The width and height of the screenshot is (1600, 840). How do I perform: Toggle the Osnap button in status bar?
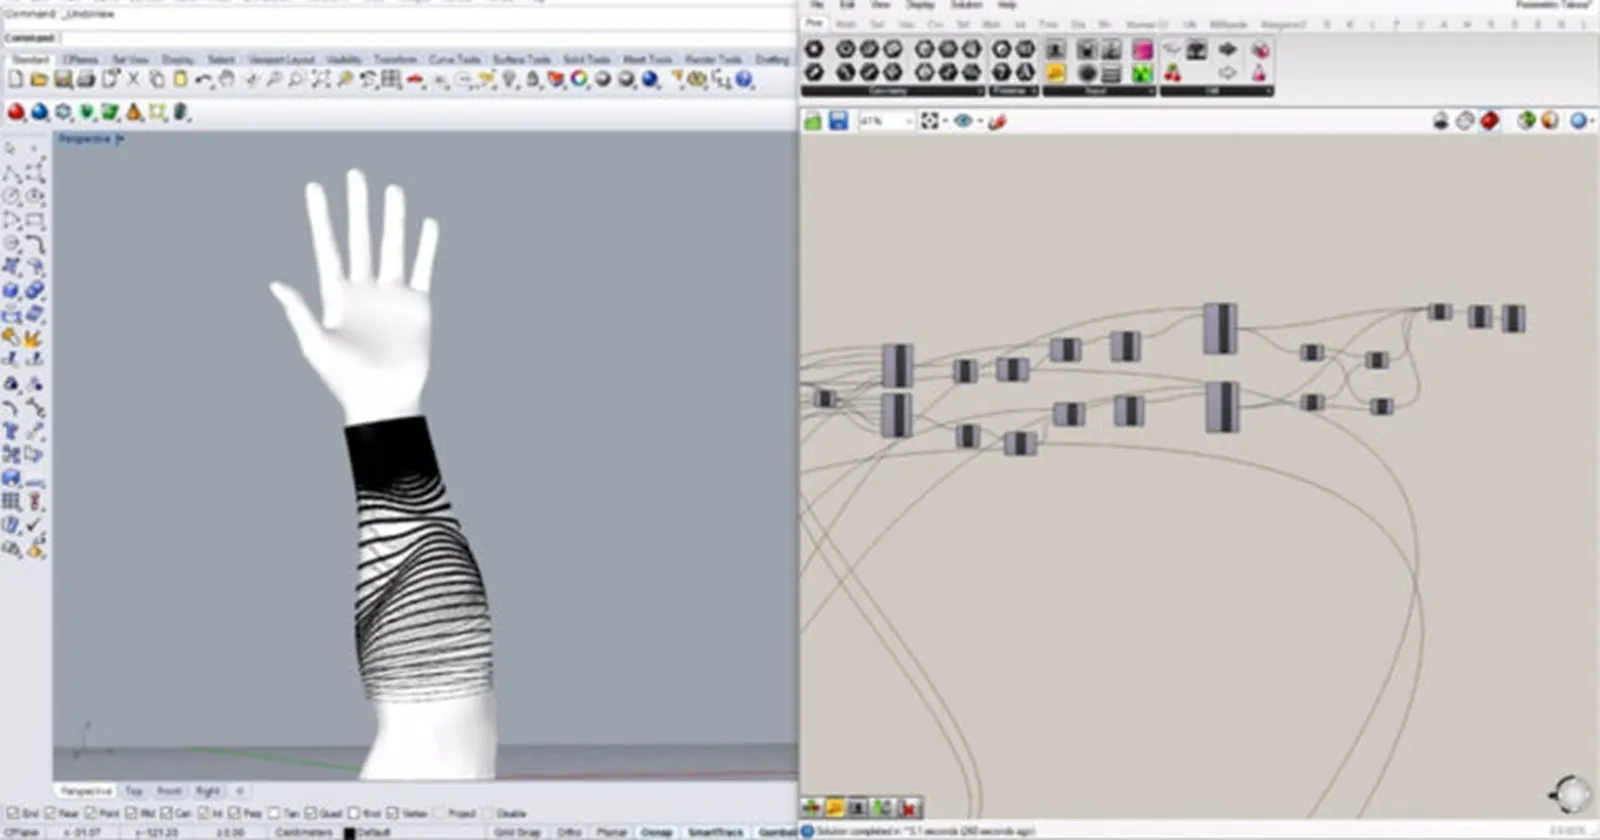656,832
